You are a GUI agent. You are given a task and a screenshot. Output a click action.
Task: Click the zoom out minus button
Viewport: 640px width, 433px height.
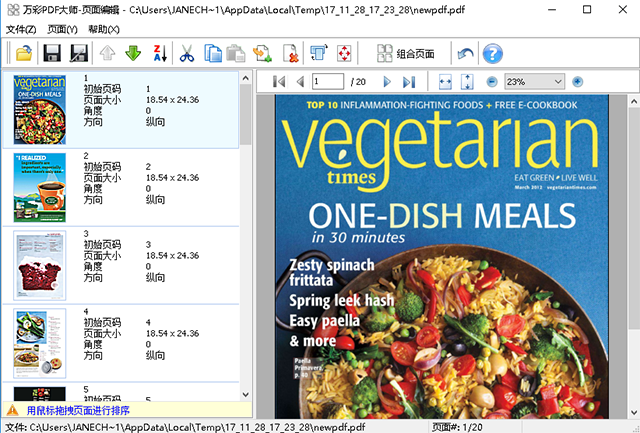492,81
